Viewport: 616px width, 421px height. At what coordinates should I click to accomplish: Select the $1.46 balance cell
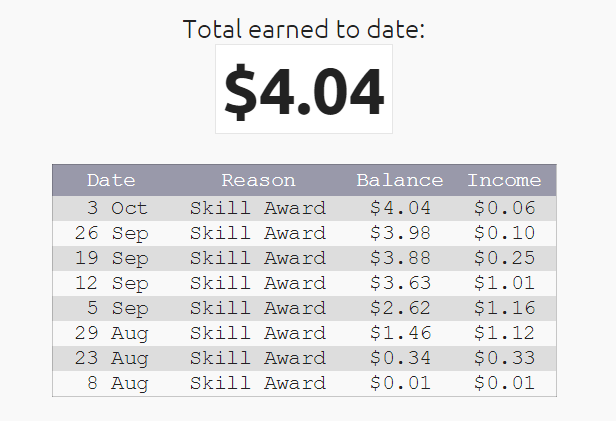(x=399, y=333)
